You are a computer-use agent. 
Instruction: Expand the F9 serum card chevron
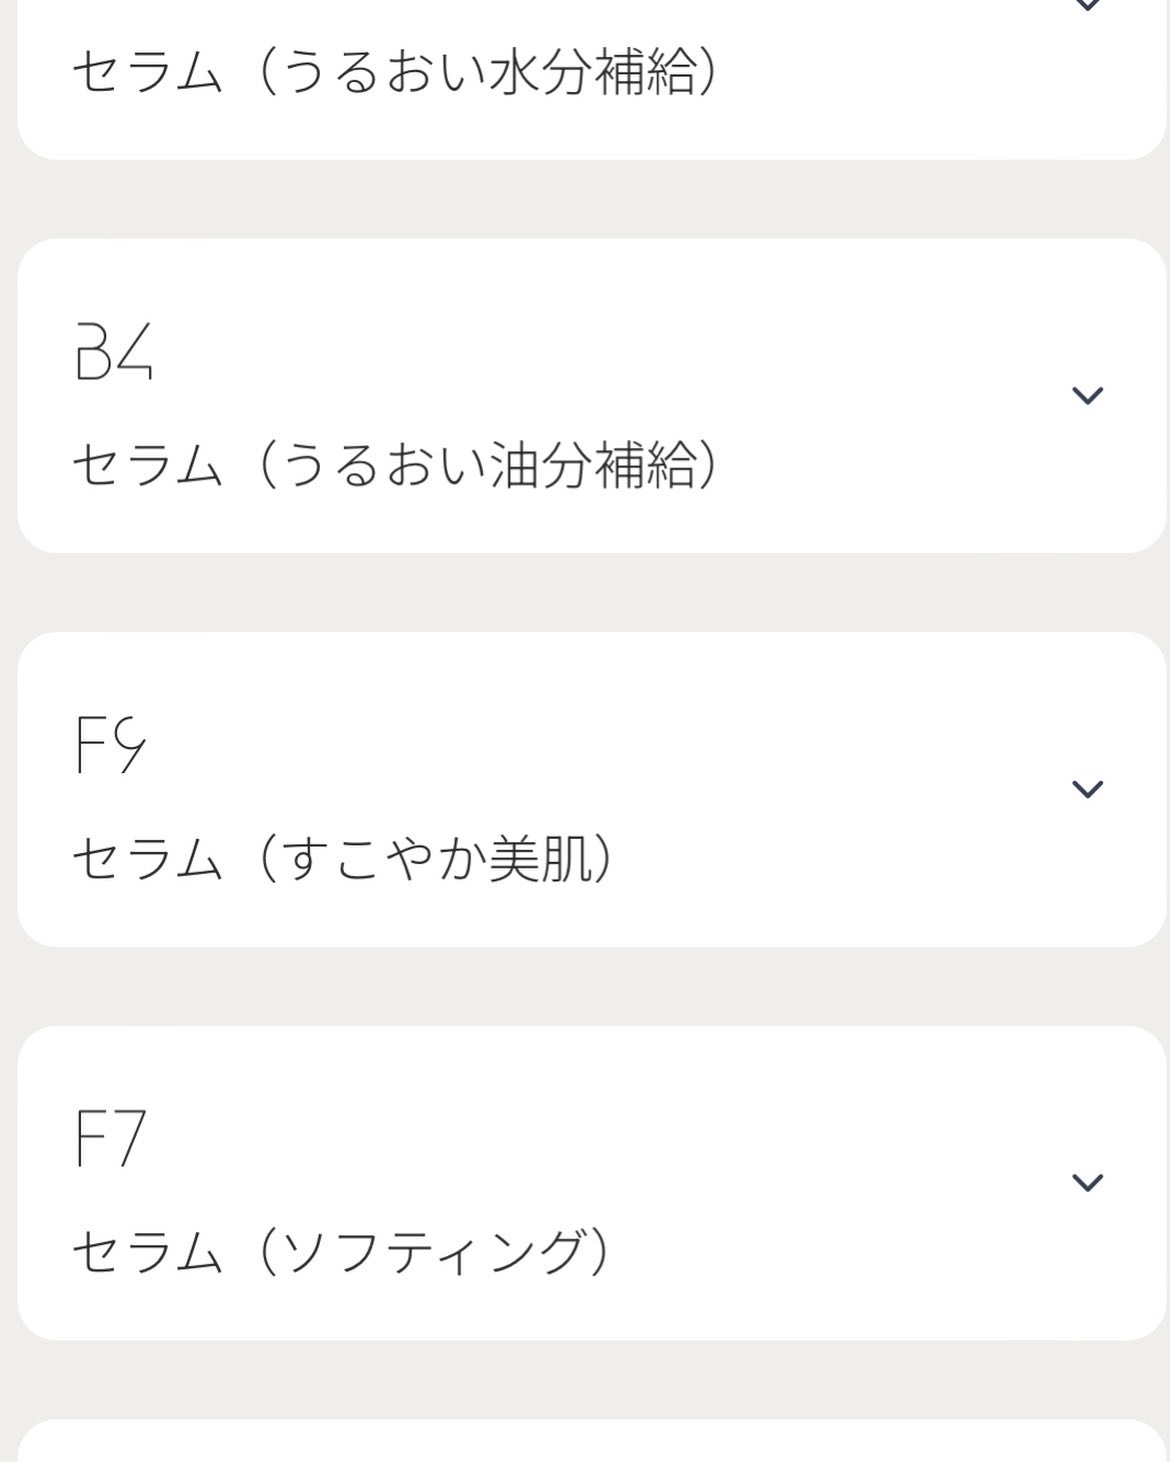[1087, 789]
